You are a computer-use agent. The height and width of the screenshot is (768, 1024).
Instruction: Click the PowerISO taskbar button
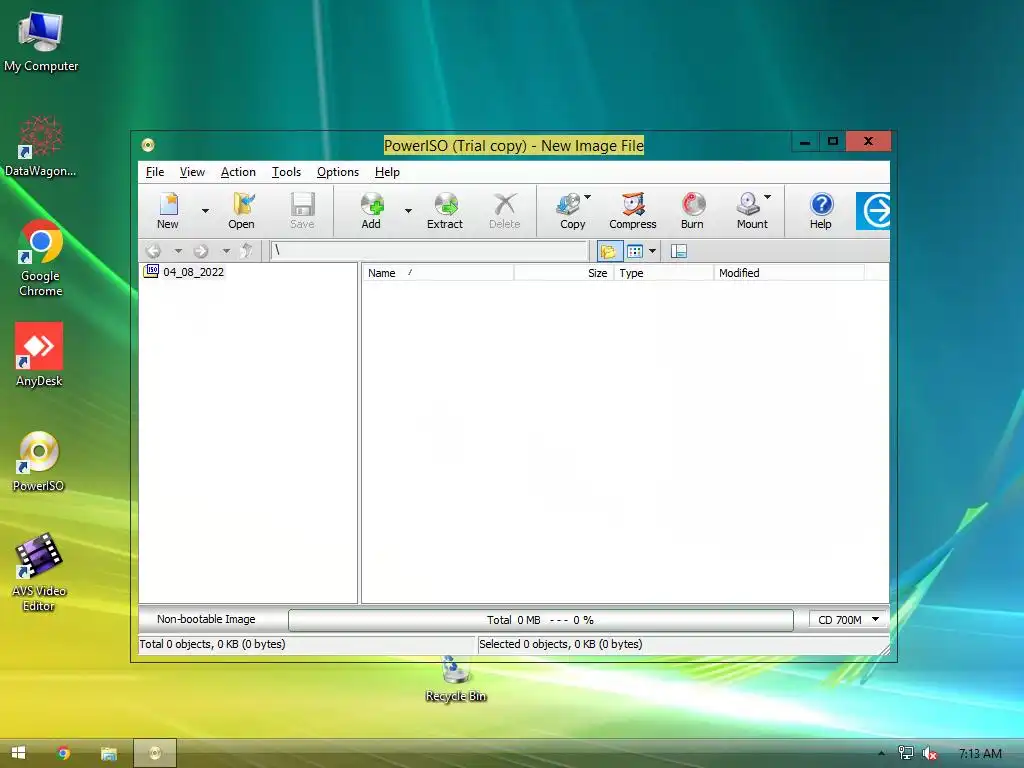155,753
